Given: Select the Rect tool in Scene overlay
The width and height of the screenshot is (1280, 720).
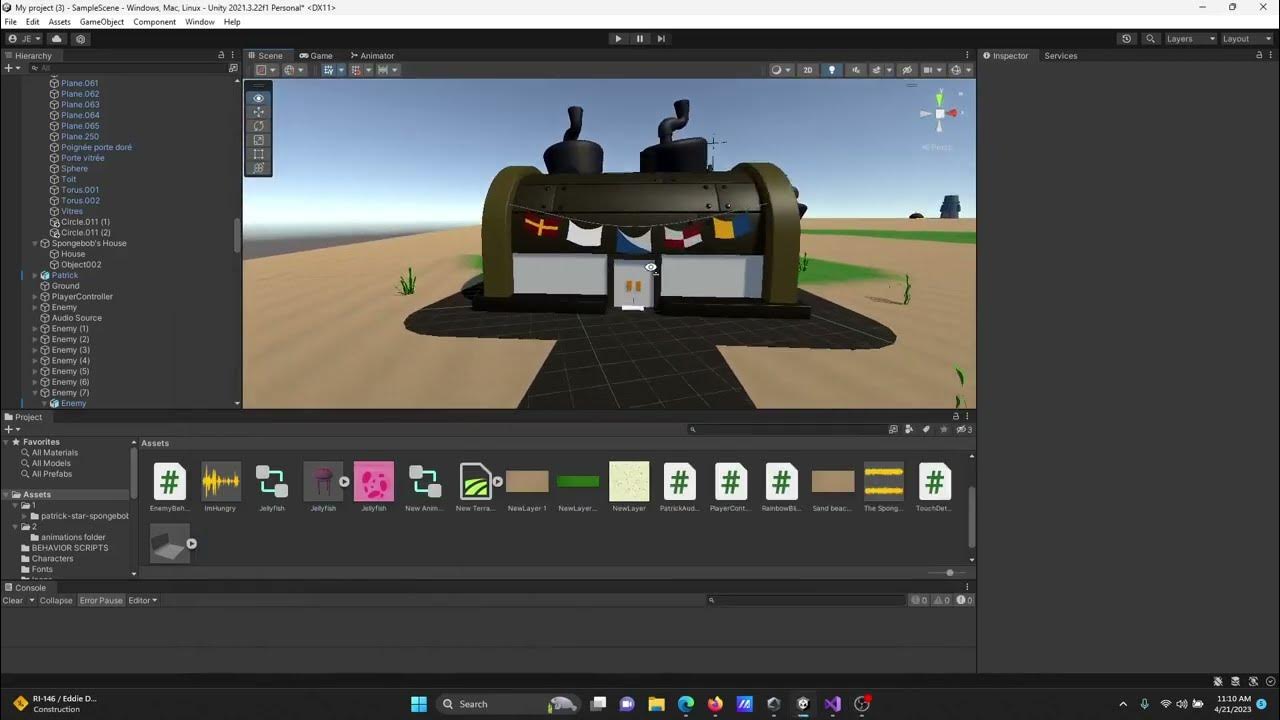Looking at the screenshot, I should (258, 154).
